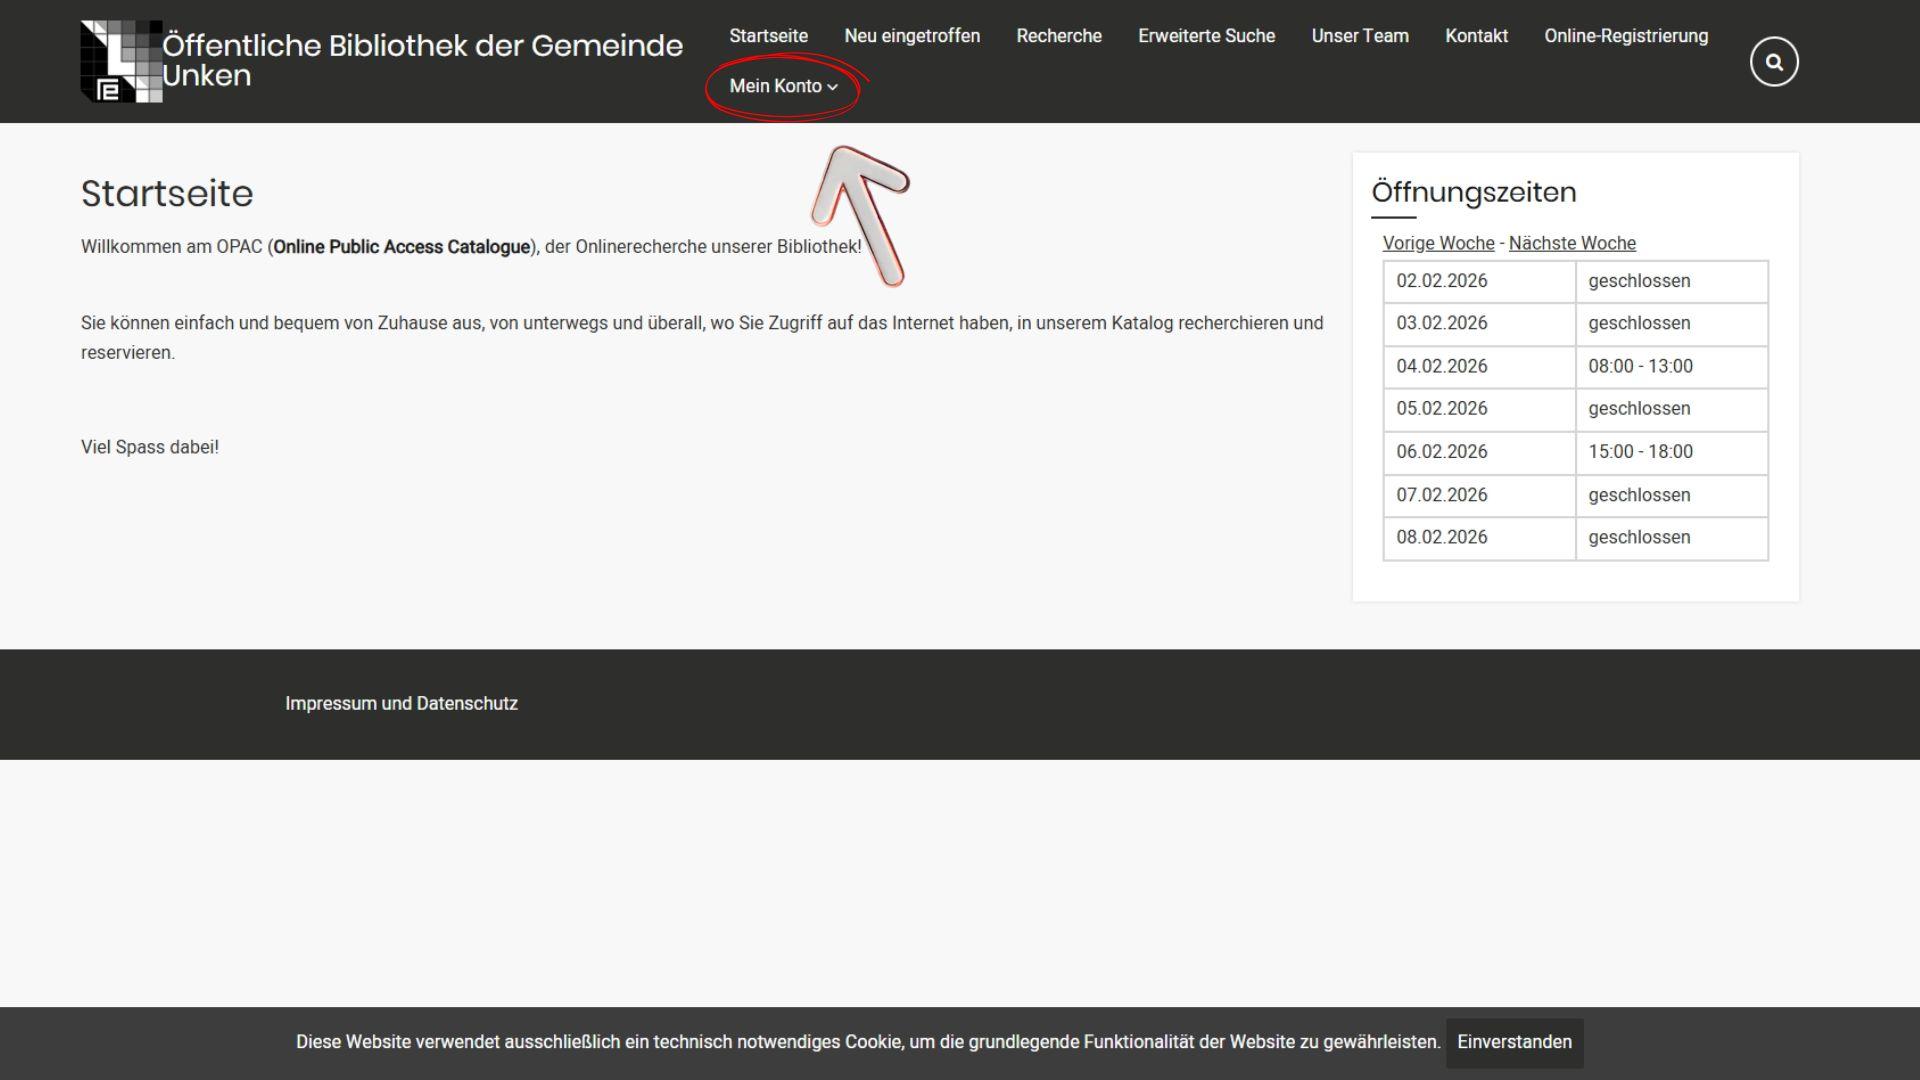Open Erweiterte Suche in navigation
This screenshot has width=1920, height=1080.
pyautogui.click(x=1206, y=36)
